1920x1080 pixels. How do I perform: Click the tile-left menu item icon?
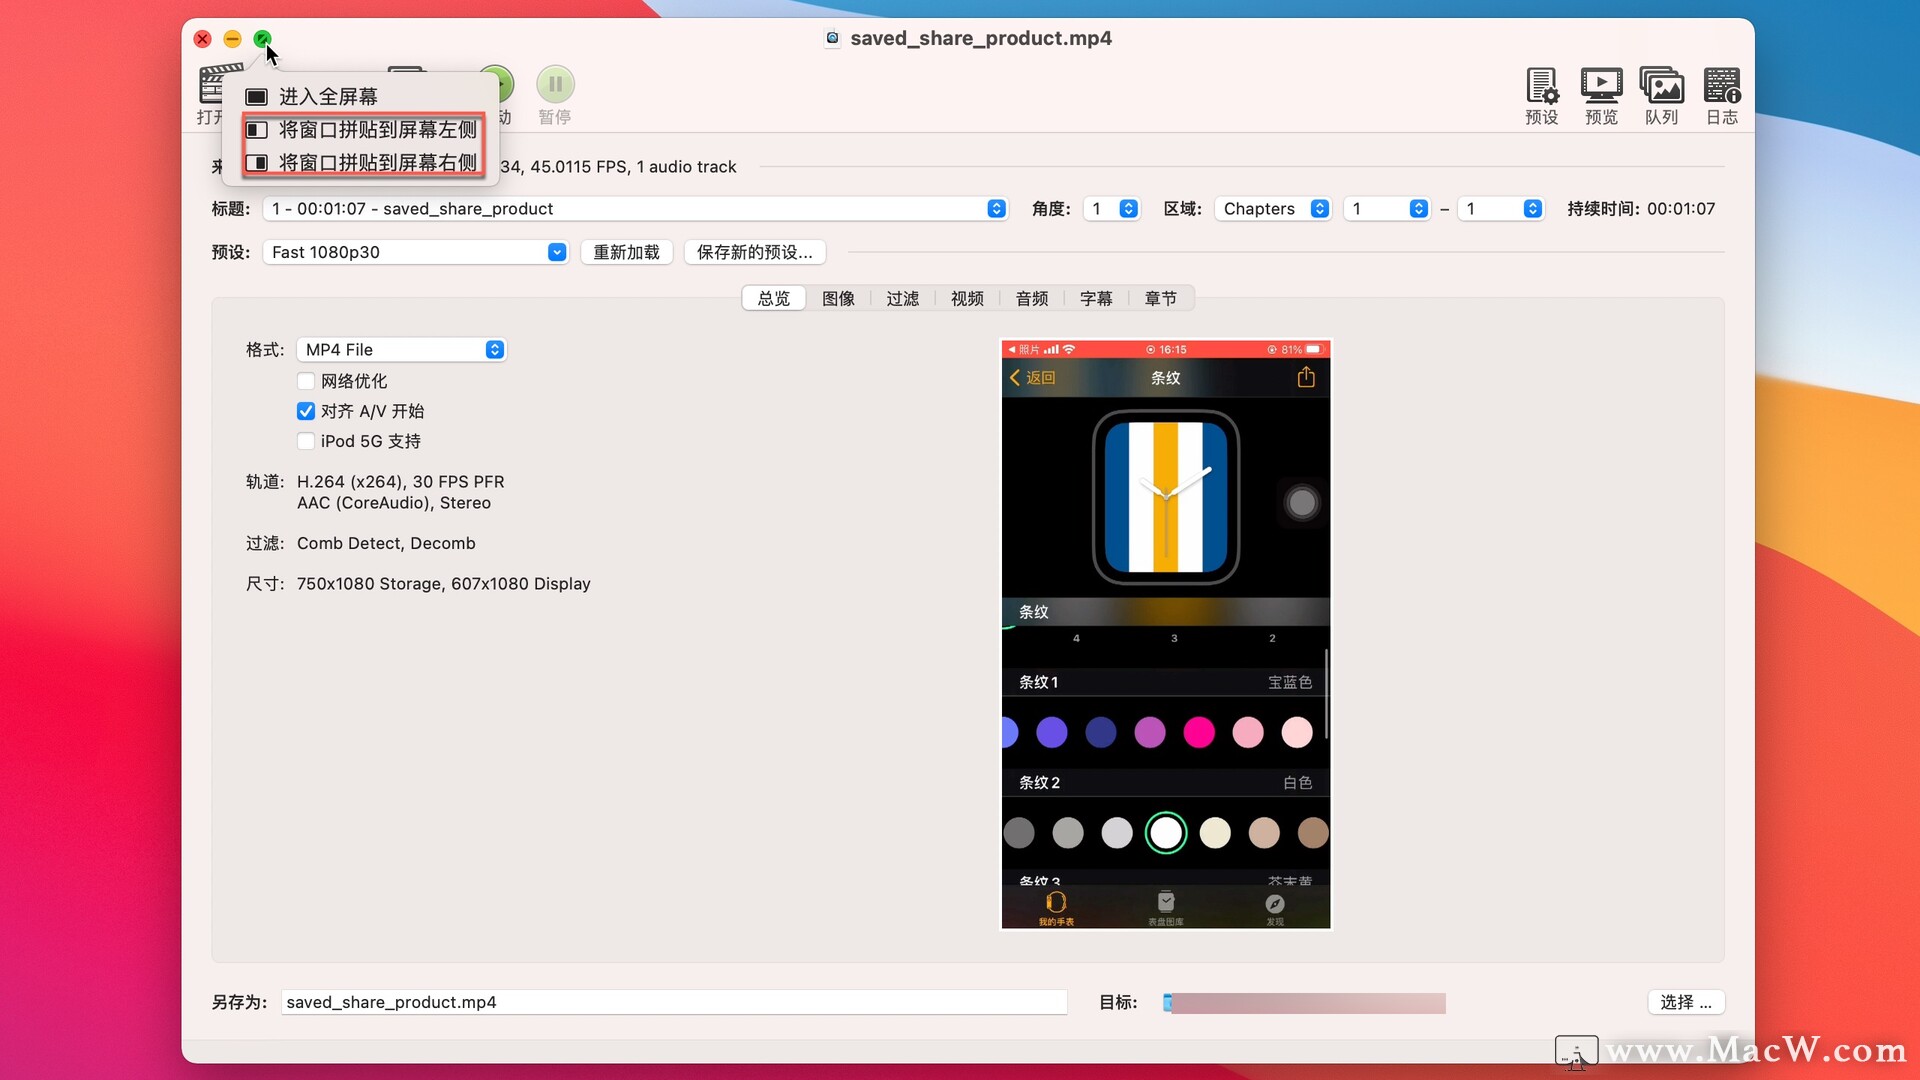pyautogui.click(x=257, y=130)
